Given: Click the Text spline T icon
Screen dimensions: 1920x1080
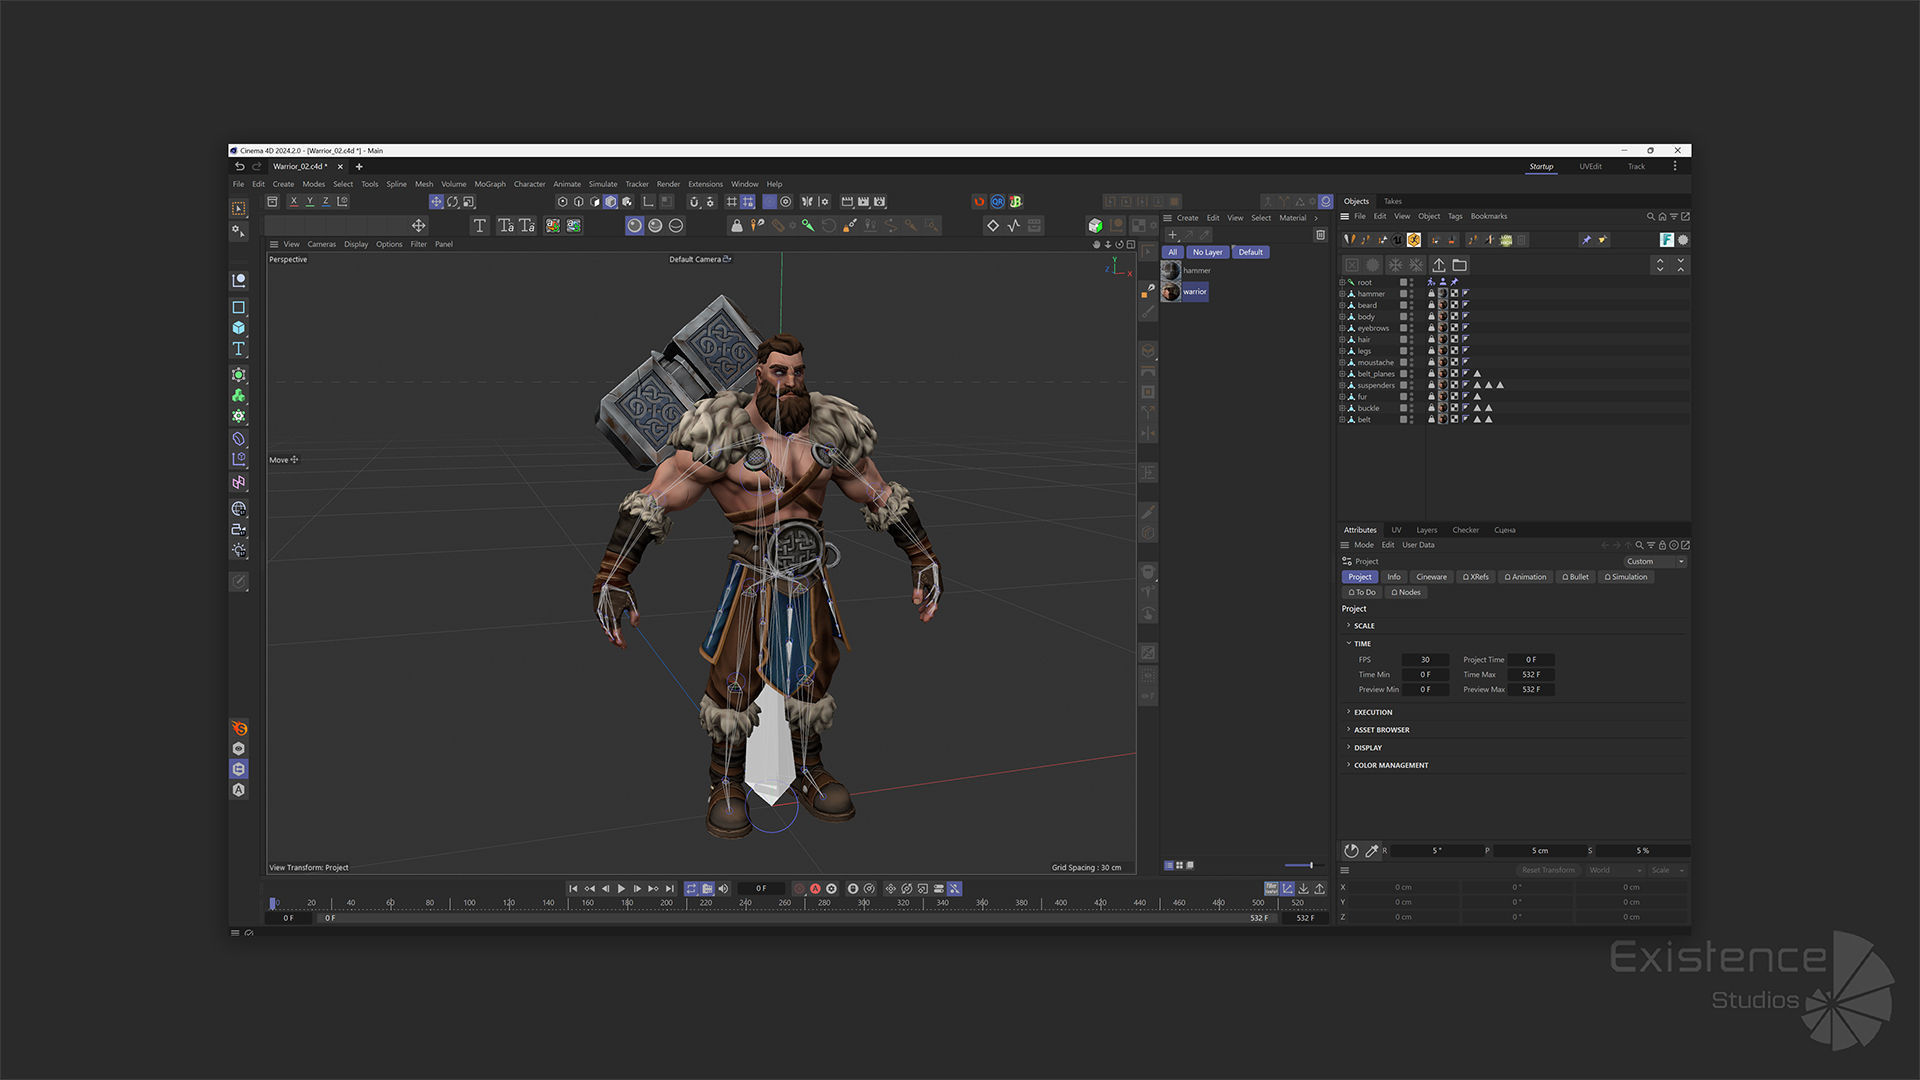Looking at the screenshot, I should [479, 226].
